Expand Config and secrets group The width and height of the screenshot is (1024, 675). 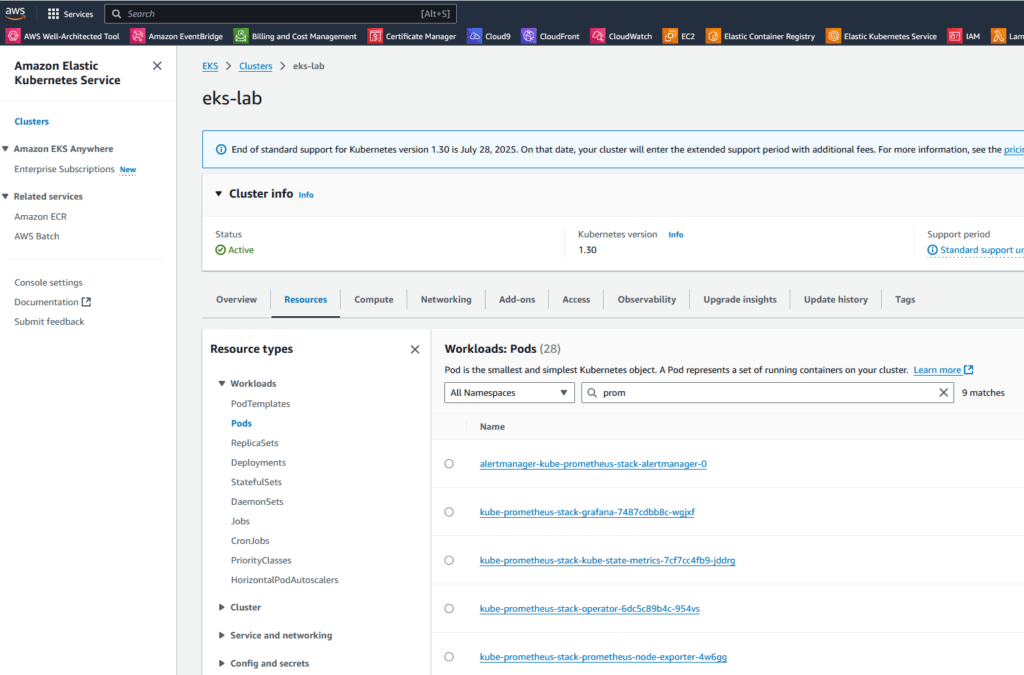(x=222, y=663)
